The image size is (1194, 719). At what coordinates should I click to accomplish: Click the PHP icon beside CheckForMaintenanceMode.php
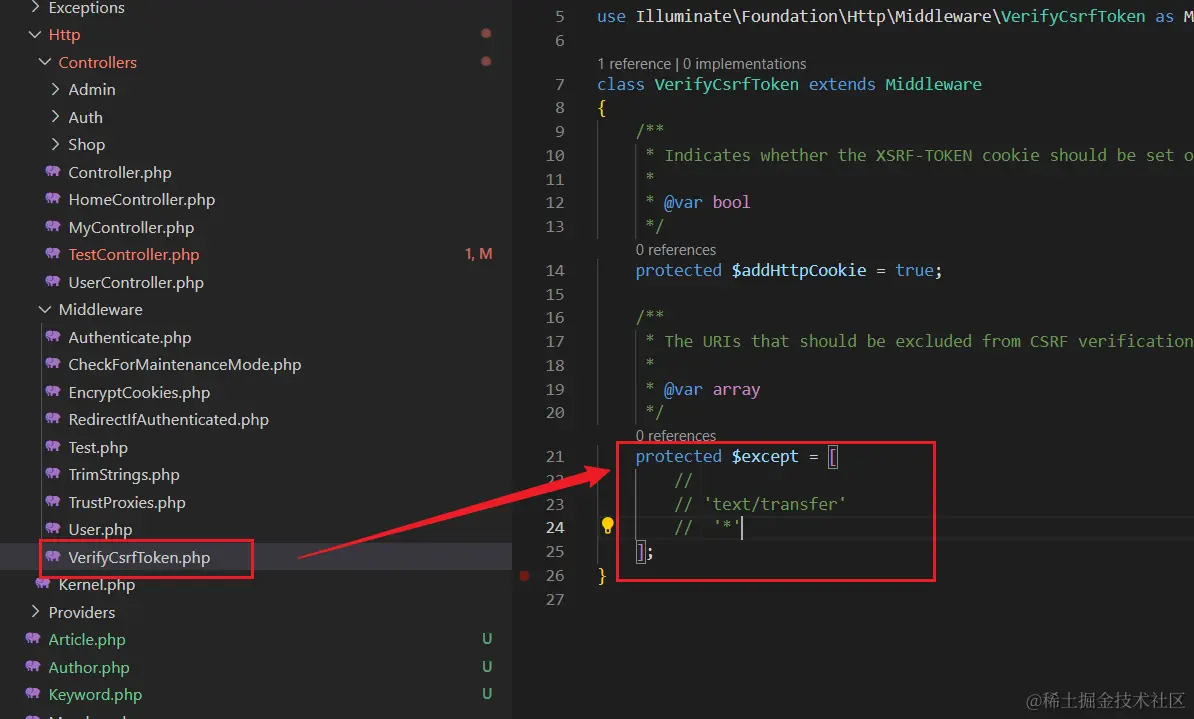53,364
